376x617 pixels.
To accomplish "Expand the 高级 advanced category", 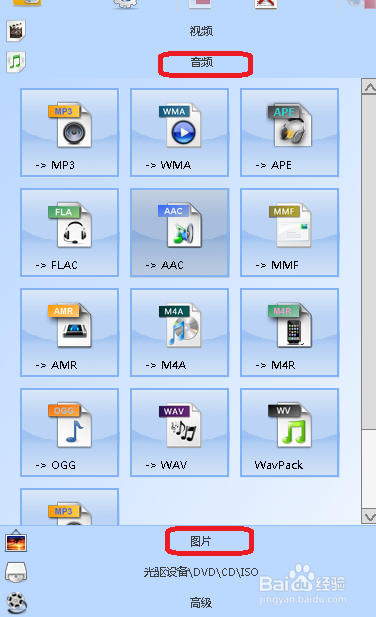I will coord(201,602).
